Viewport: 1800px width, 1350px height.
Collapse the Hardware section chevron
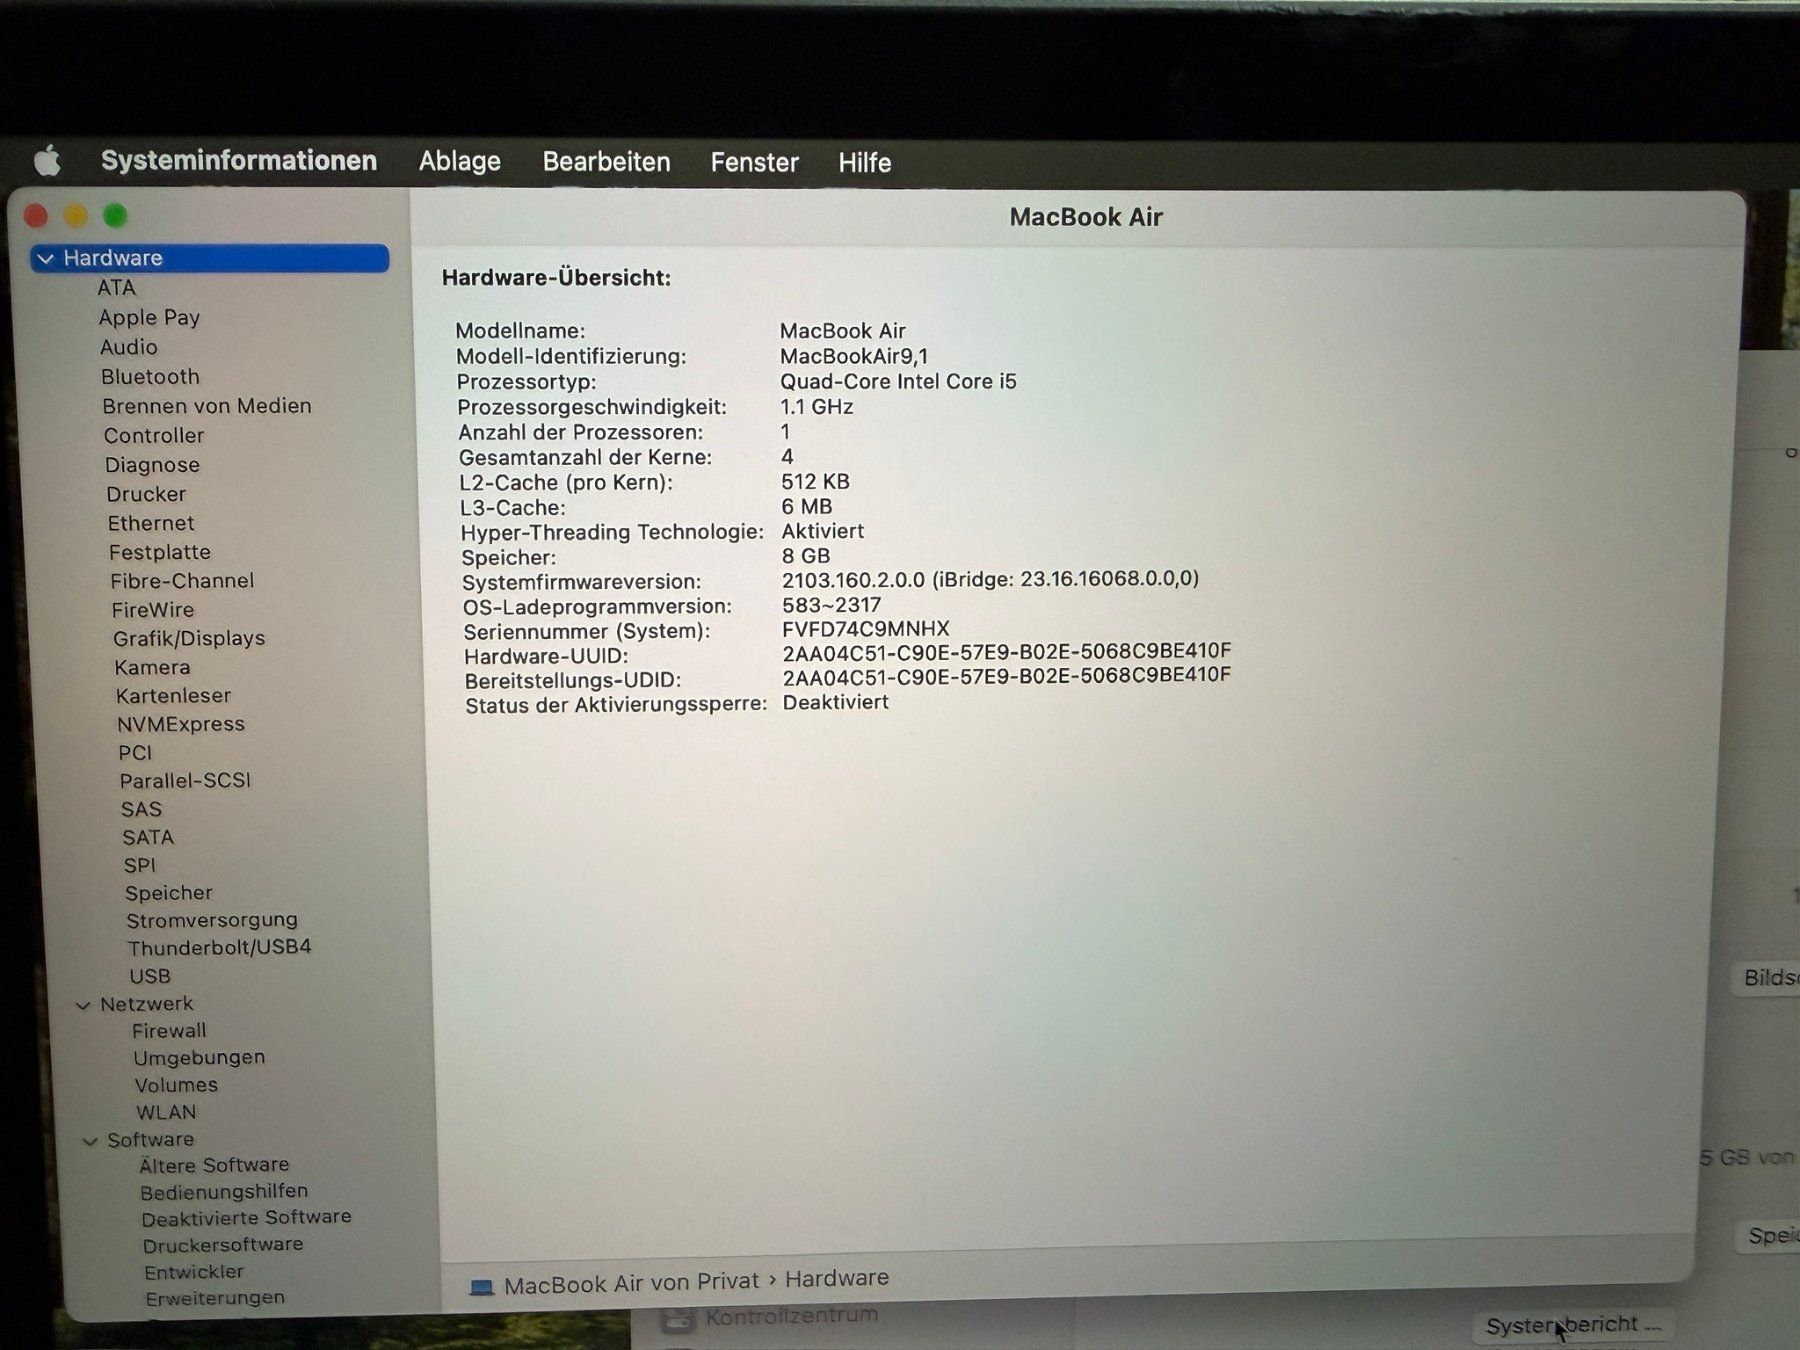point(45,259)
